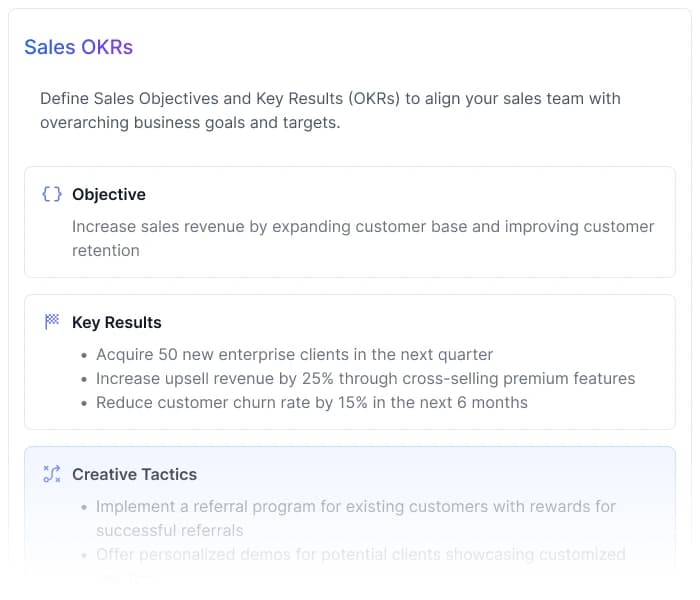The width and height of the screenshot is (700, 600).
Task: Click the bullet dot before "Implement a referral program"
Action: tap(83, 507)
